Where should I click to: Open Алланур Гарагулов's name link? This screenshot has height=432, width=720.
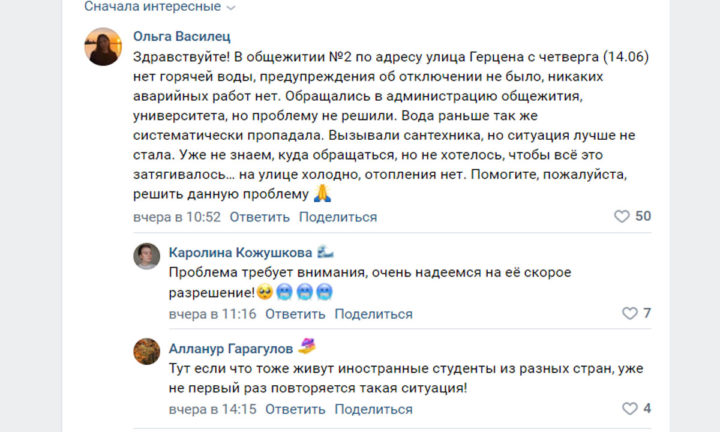[231, 348]
